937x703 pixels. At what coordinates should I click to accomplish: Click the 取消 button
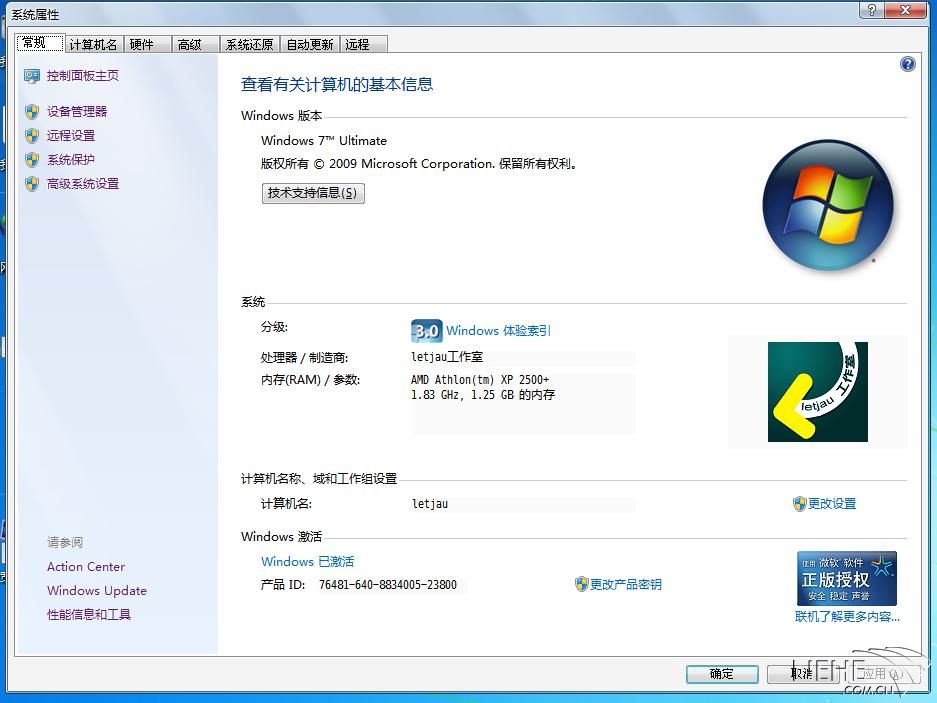tap(803, 674)
